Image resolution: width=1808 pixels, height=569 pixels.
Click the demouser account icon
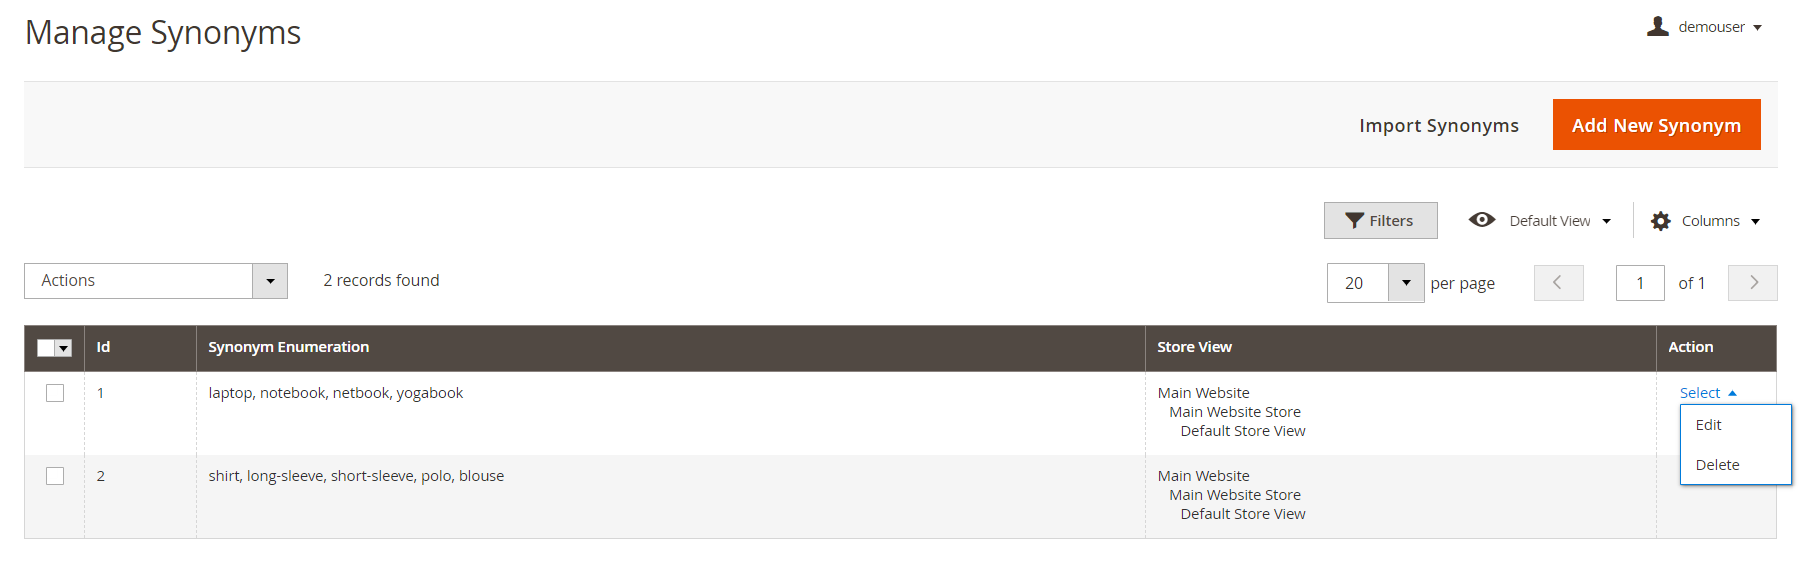(1658, 26)
